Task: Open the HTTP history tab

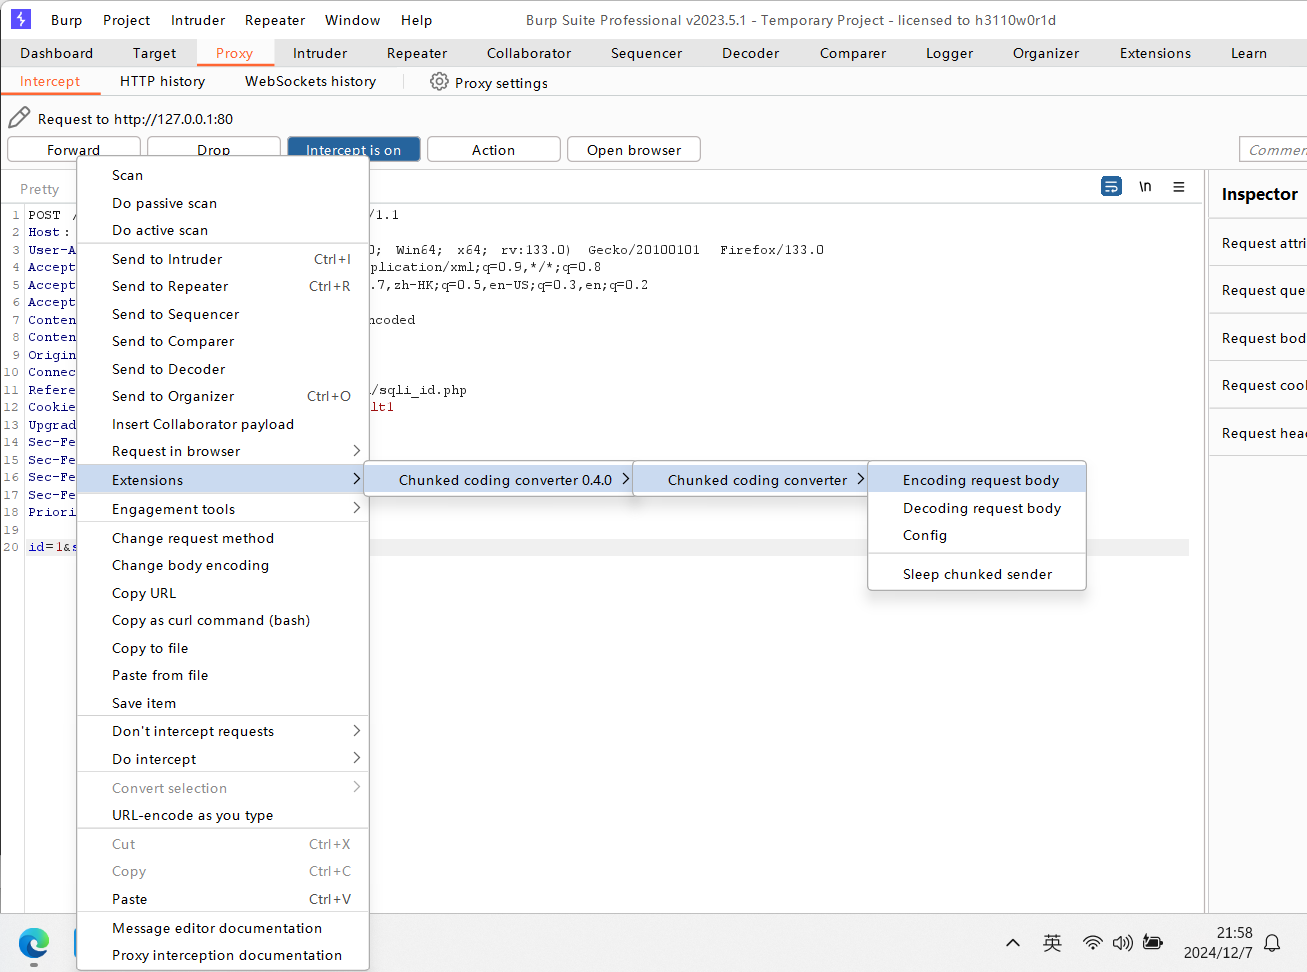Action: coord(162,81)
